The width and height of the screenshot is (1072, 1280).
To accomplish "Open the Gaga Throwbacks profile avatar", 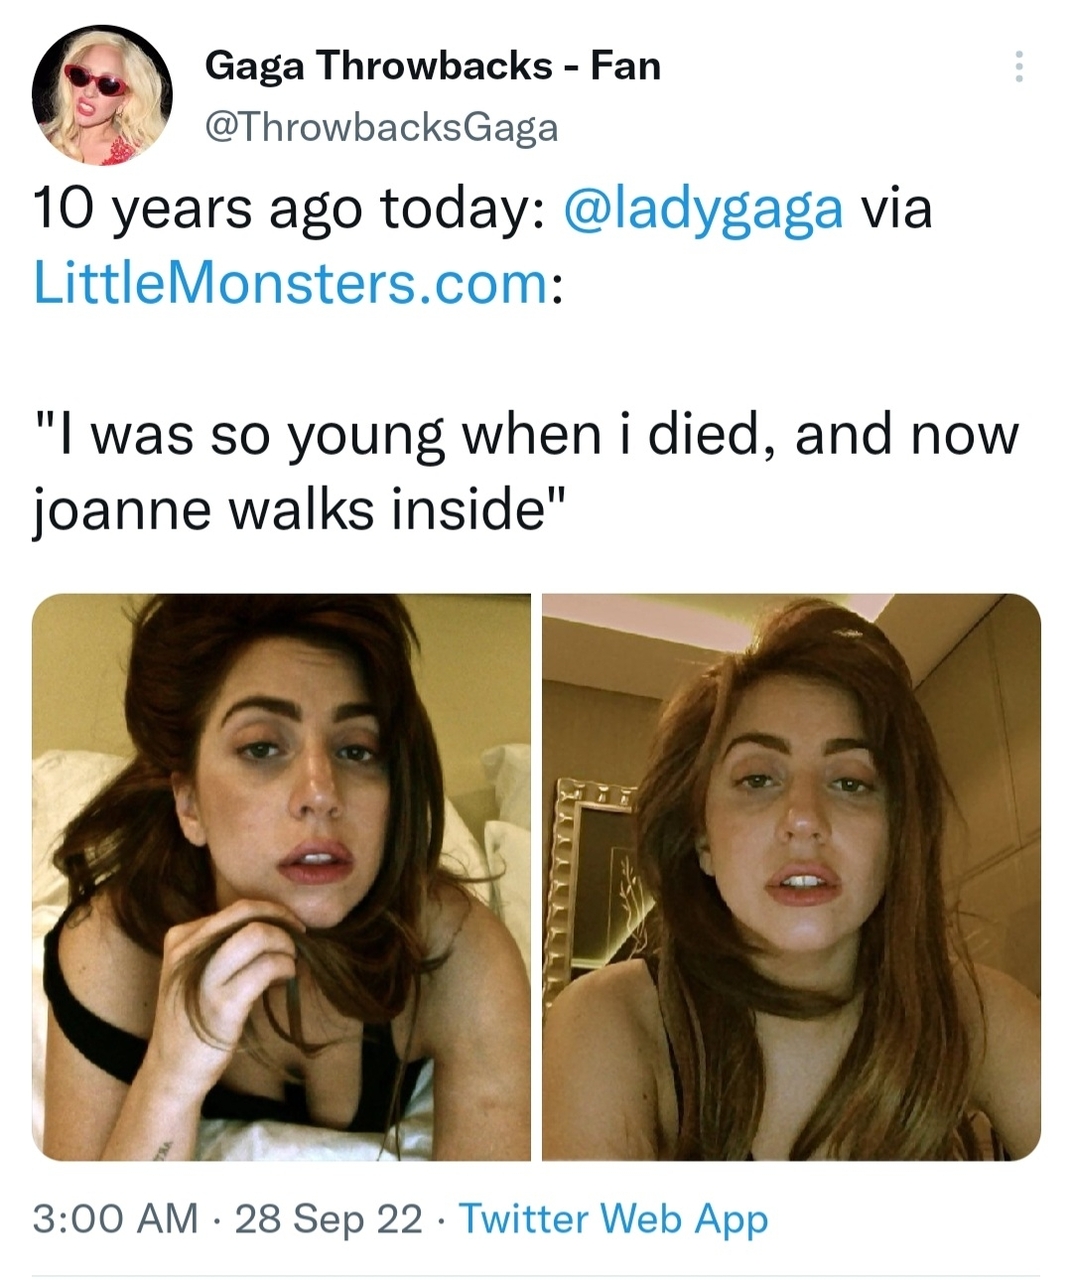I will [x=102, y=95].
